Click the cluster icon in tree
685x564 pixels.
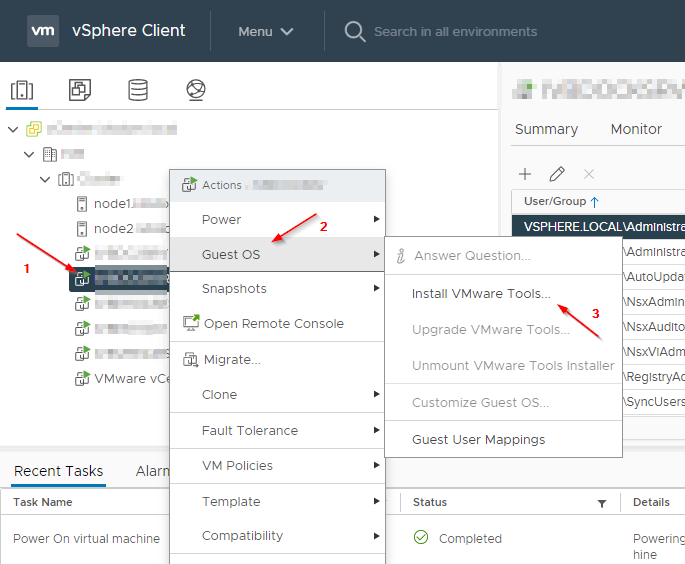point(66,179)
